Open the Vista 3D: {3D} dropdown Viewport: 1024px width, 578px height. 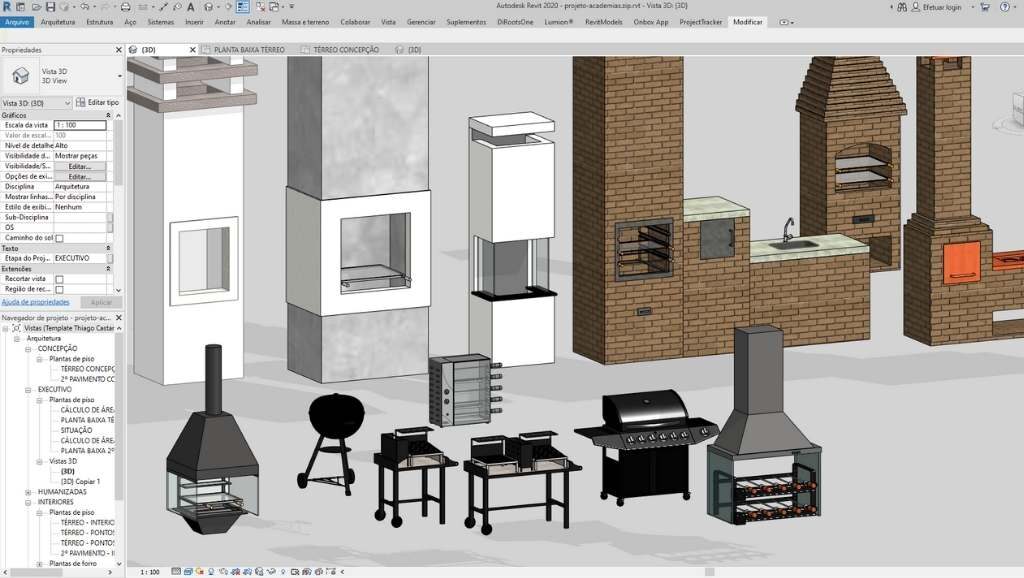point(67,102)
